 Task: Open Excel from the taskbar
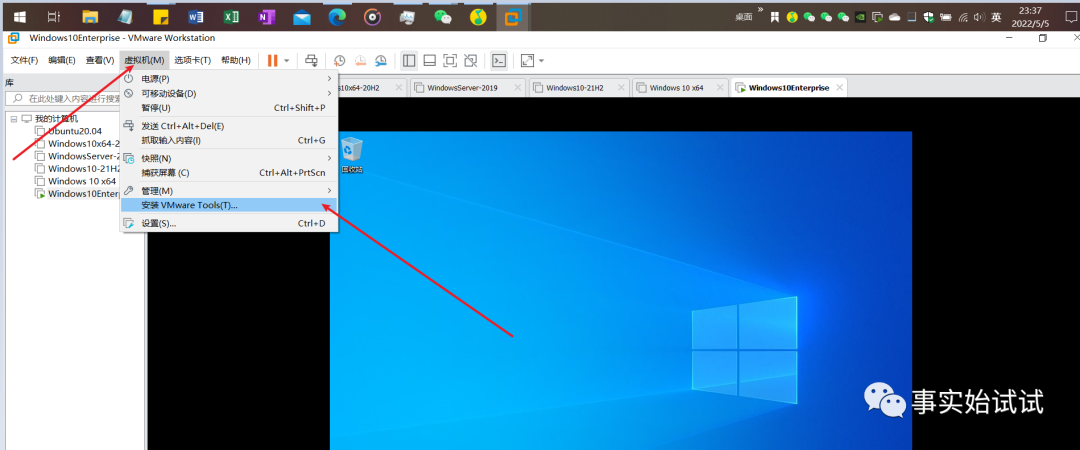231,16
